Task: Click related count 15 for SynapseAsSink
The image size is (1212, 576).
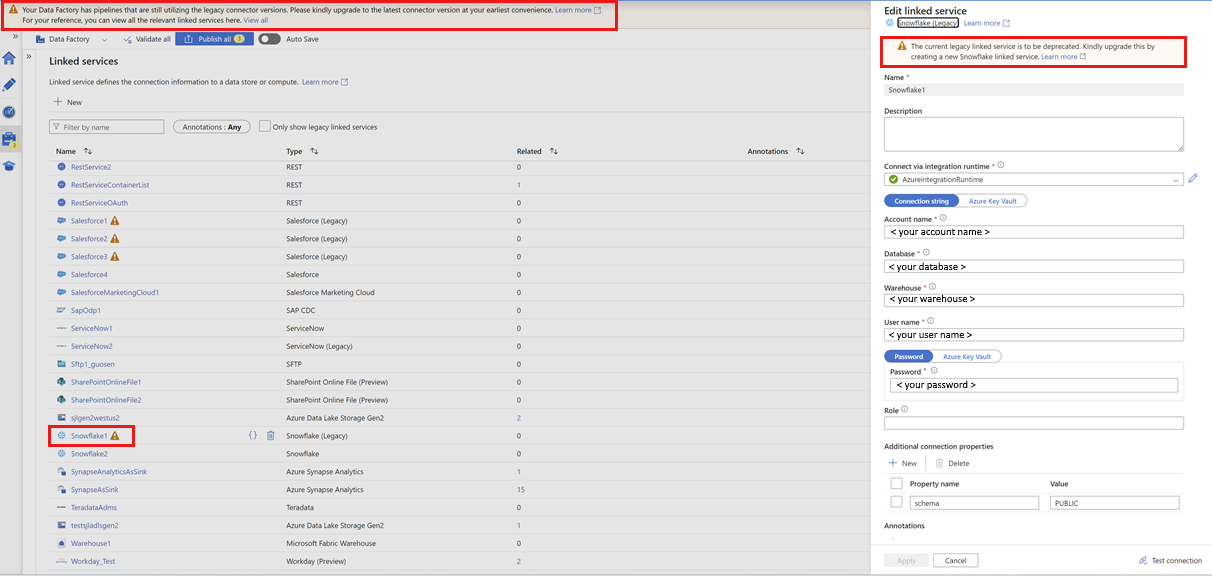Action: [520, 490]
